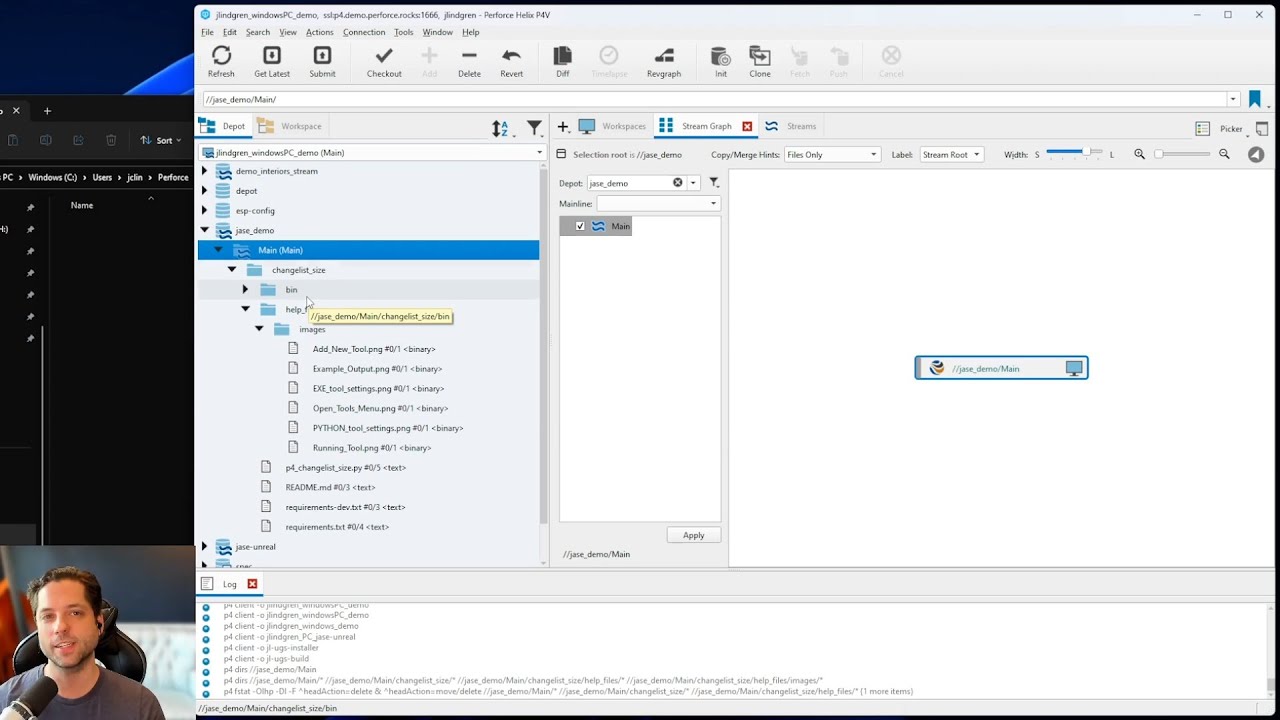Click the filter funnel icon in Depot pane
The height and width of the screenshot is (720, 1280).
point(534,127)
